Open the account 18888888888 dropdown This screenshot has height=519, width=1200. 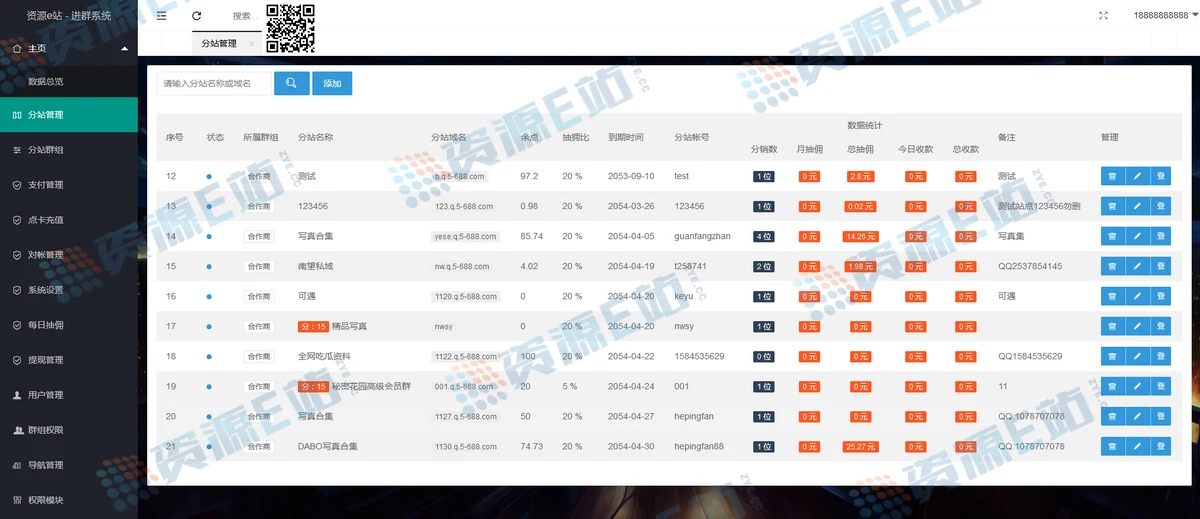tap(1160, 16)
